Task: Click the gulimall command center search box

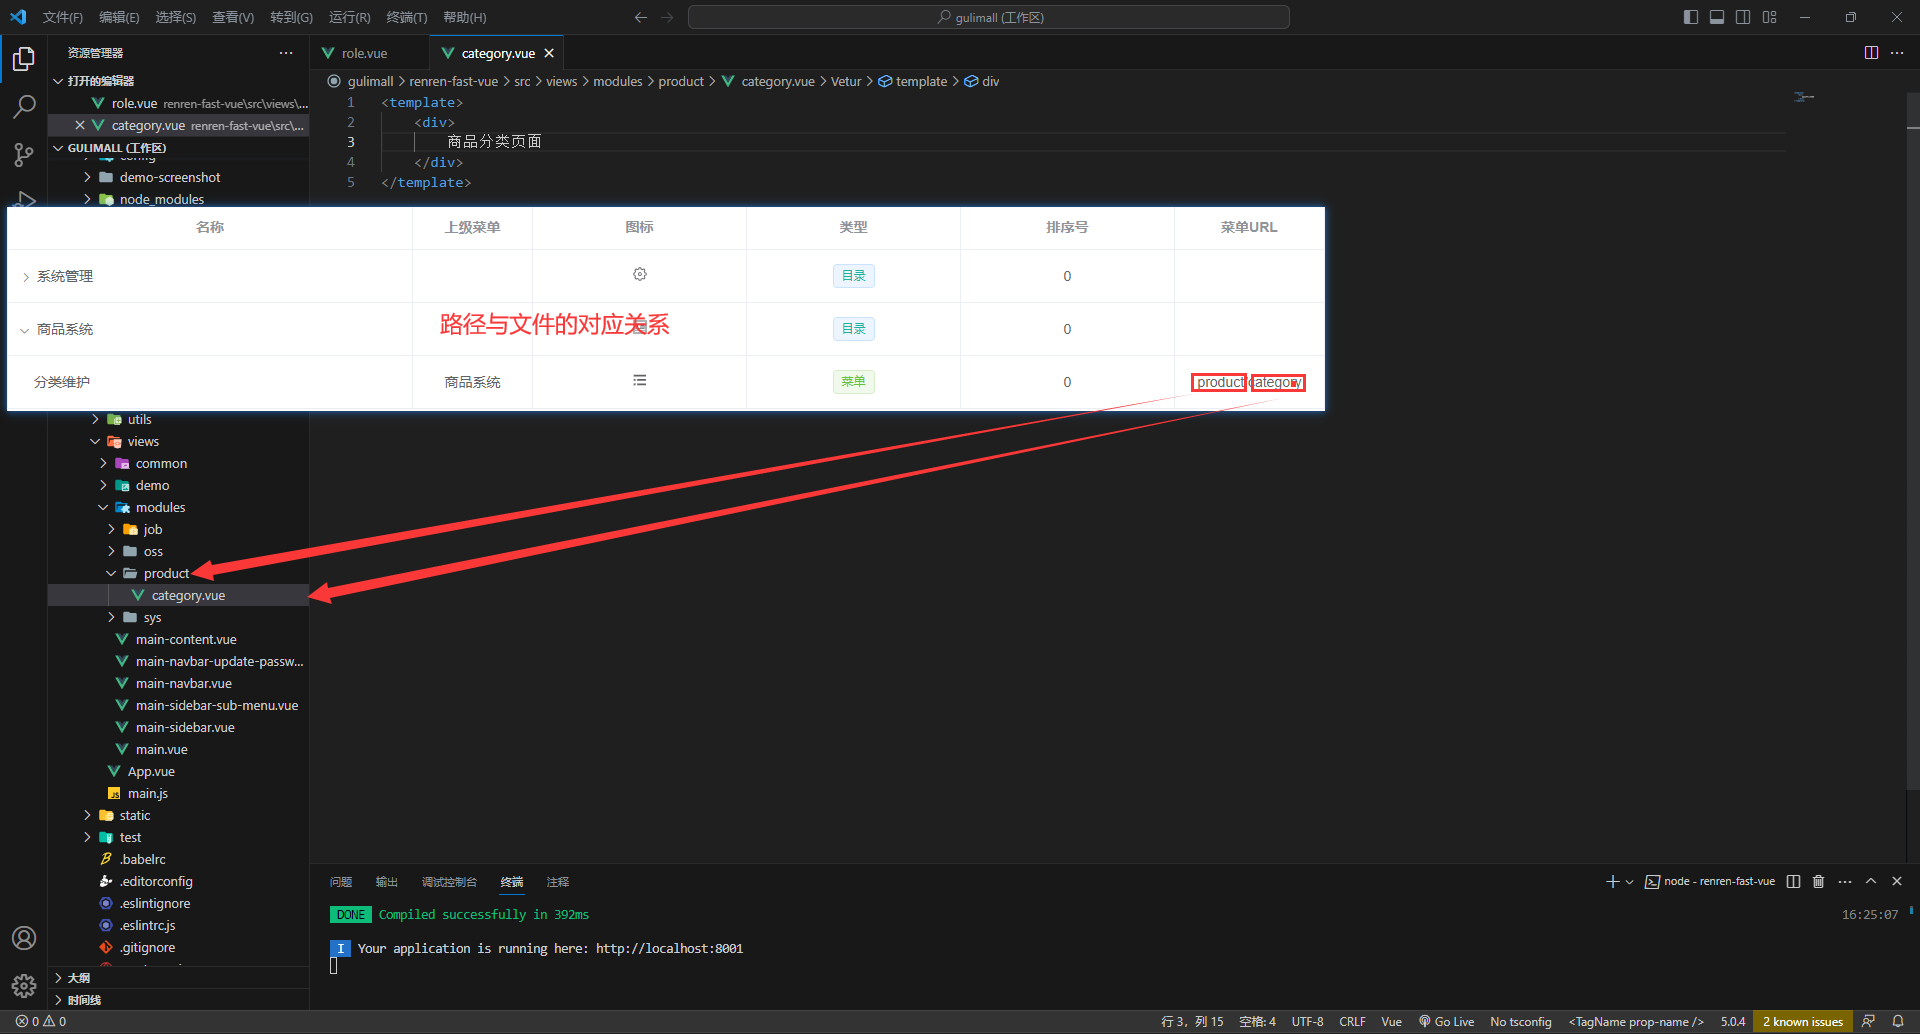Action: pos(988,17)
